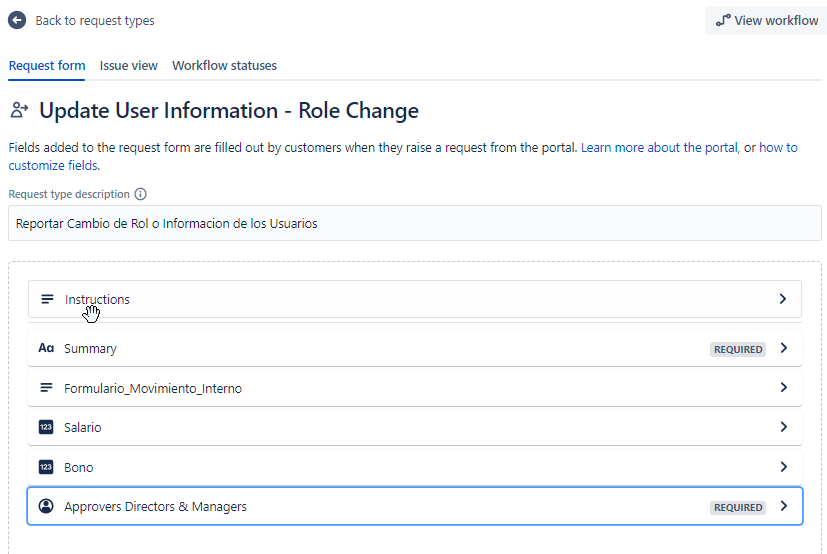The width and height of the screenshot is (827, 554).
Task: Click the View workflow button
Action: tap(766, 20)
